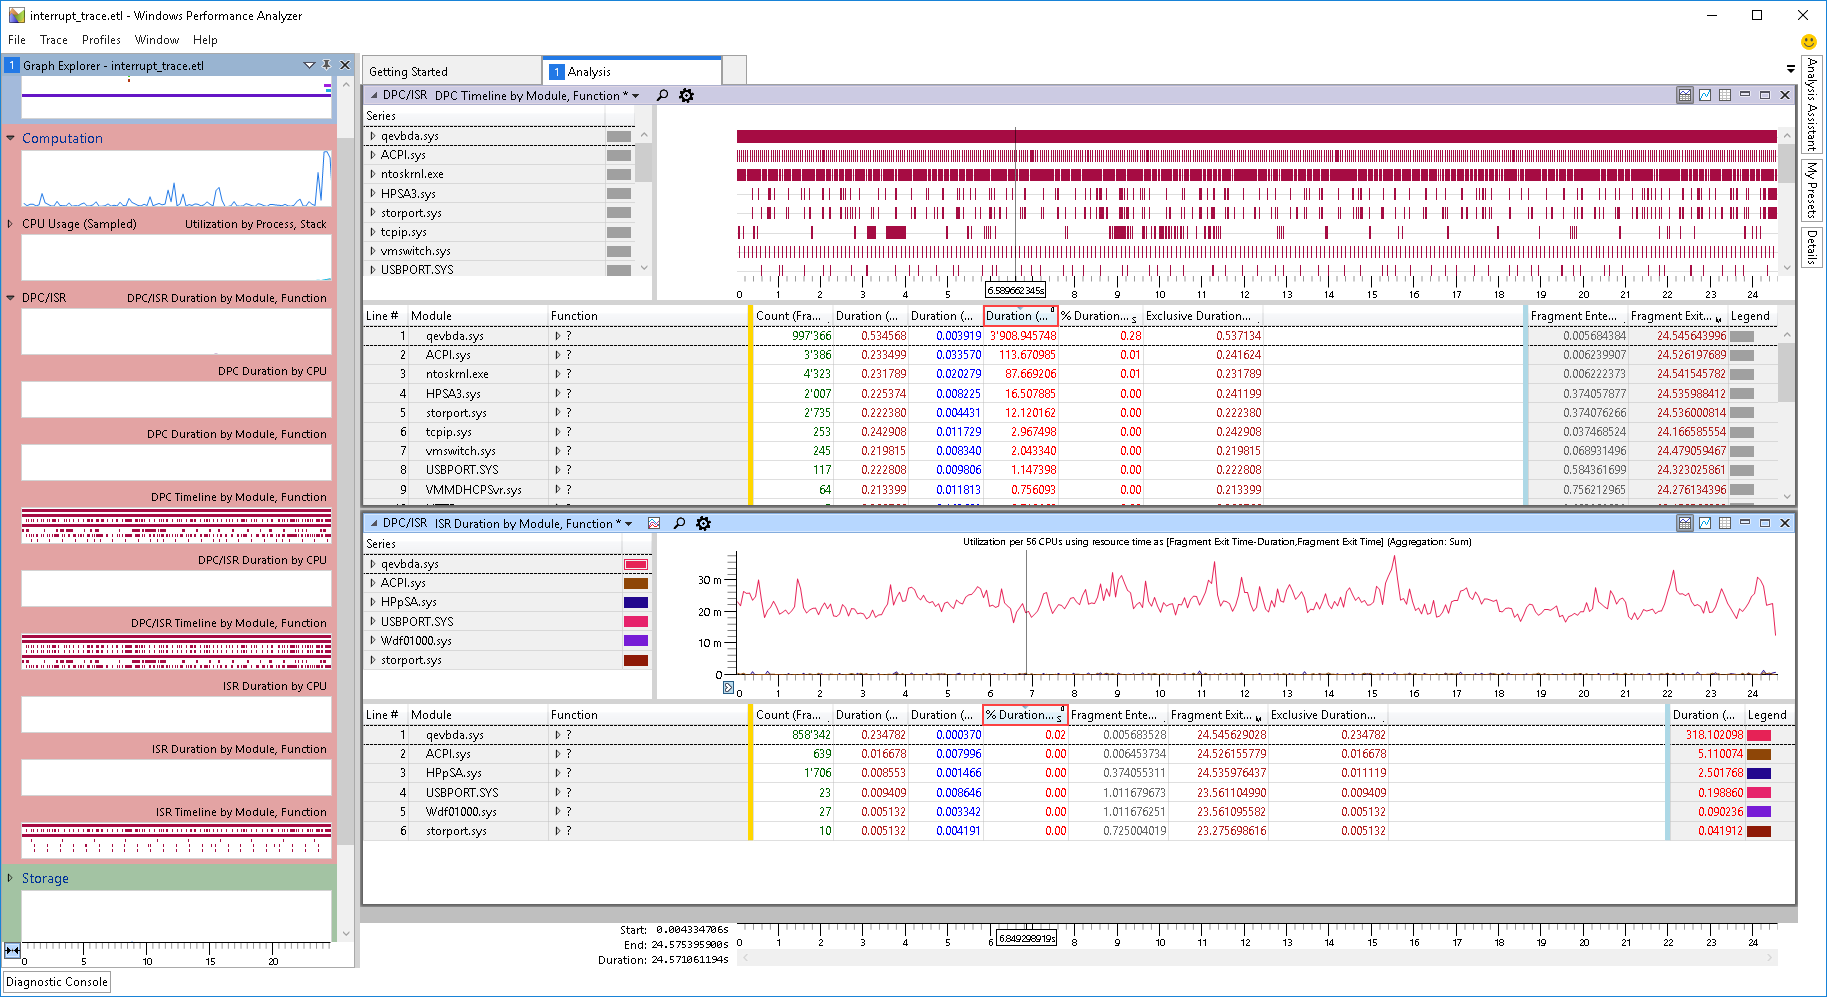Open the Profiles menu
The height and width of the screenshot is (997, 1827).
[101, 40]
